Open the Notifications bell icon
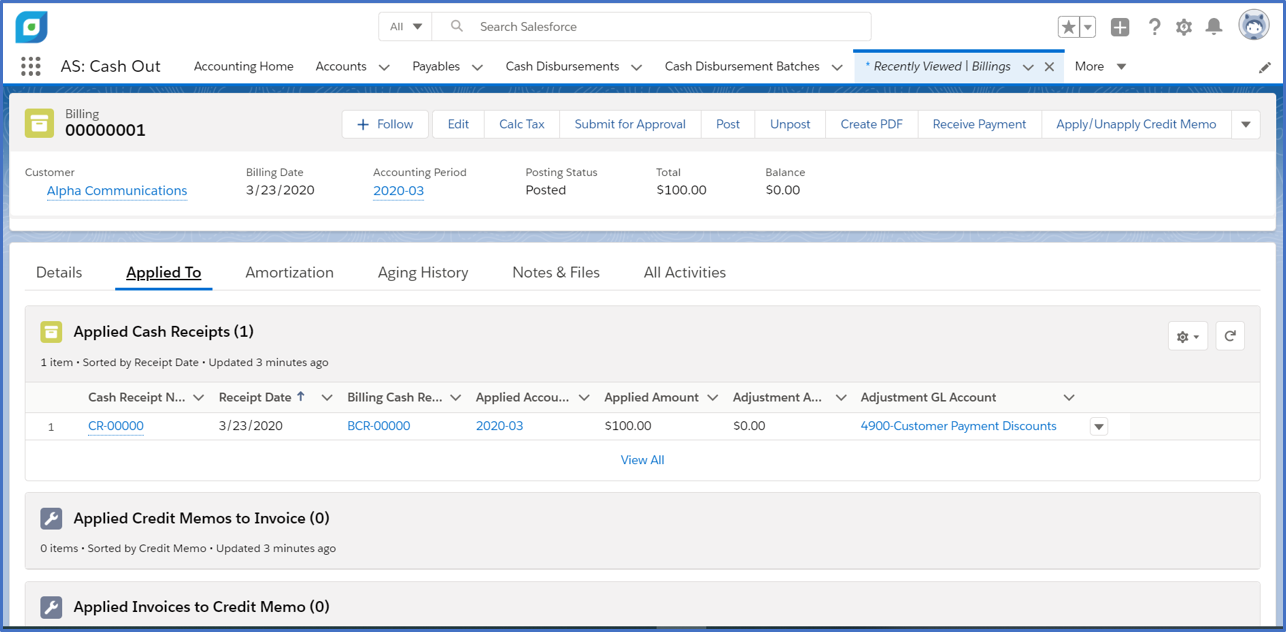This screenshot has height=632, width=1286. (x=1214, y=27)
